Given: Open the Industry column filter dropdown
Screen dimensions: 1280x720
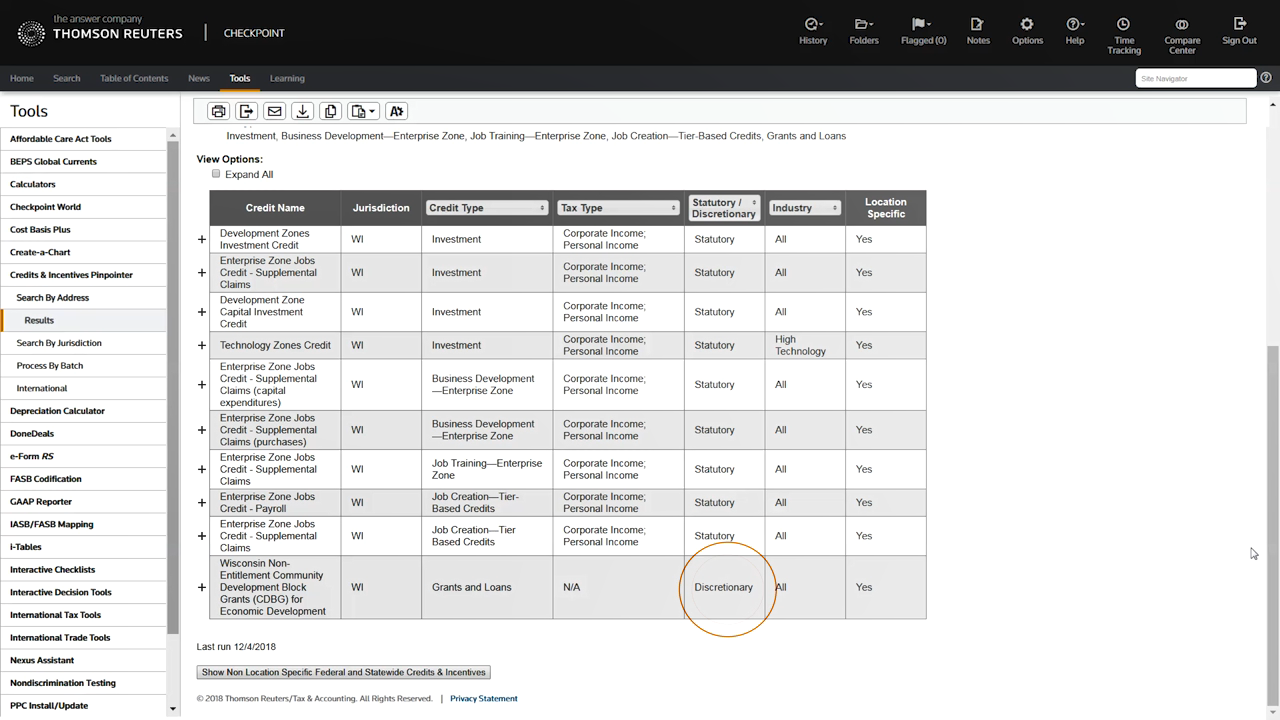Looking at the screenshot, I should [804, 208].
